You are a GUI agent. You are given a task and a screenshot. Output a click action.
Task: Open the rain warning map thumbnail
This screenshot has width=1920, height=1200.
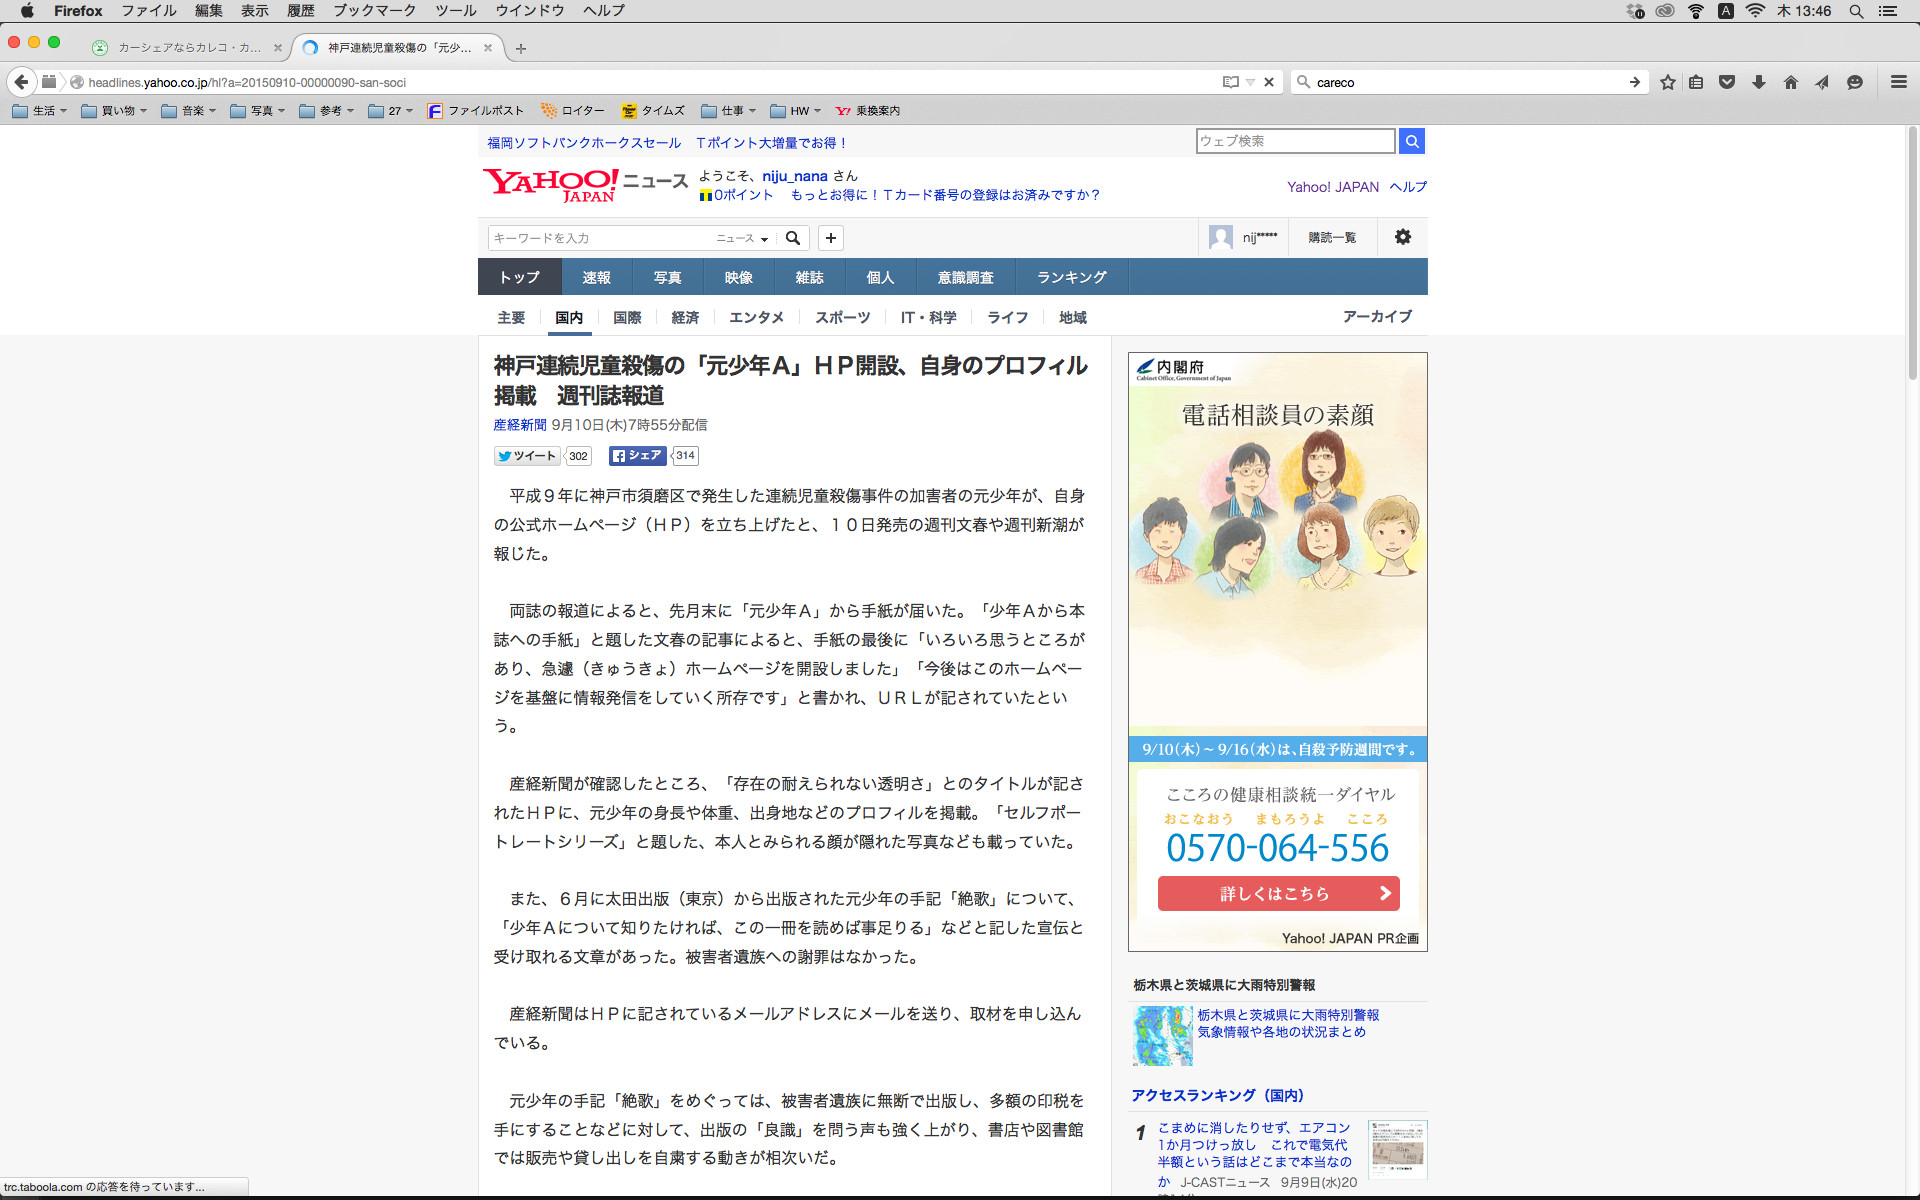pyautogui.click(x=1162, y=1035)
